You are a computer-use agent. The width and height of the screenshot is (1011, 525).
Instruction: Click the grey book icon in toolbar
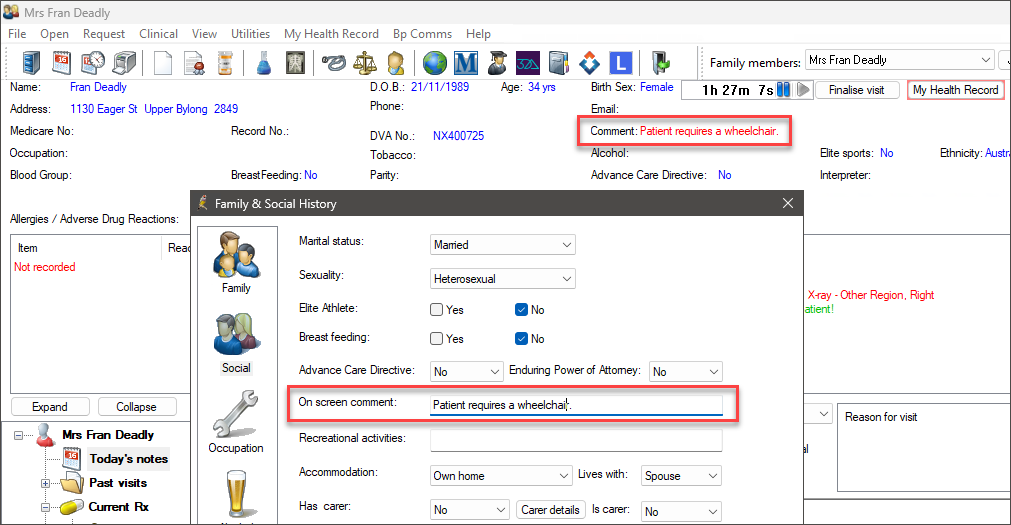558,63
